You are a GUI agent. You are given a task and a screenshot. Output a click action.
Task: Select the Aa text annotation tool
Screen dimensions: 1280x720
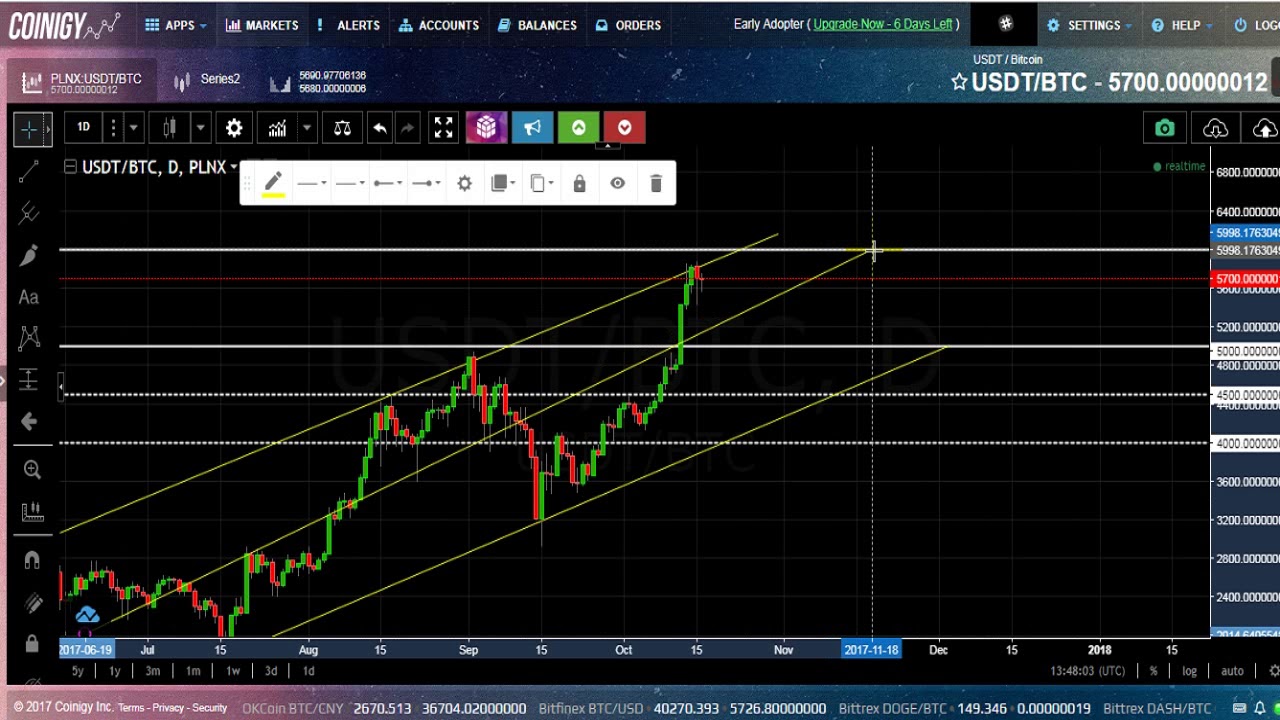pos(28,297)
